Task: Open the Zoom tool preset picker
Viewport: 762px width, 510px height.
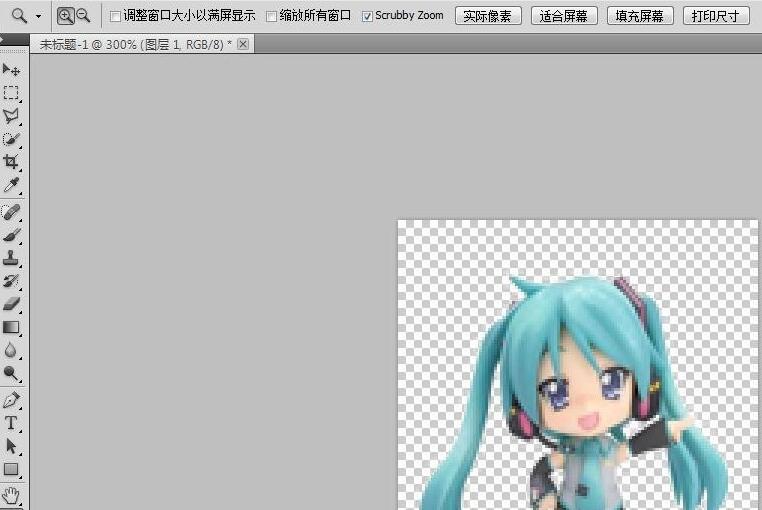Action: pos(38,16)
